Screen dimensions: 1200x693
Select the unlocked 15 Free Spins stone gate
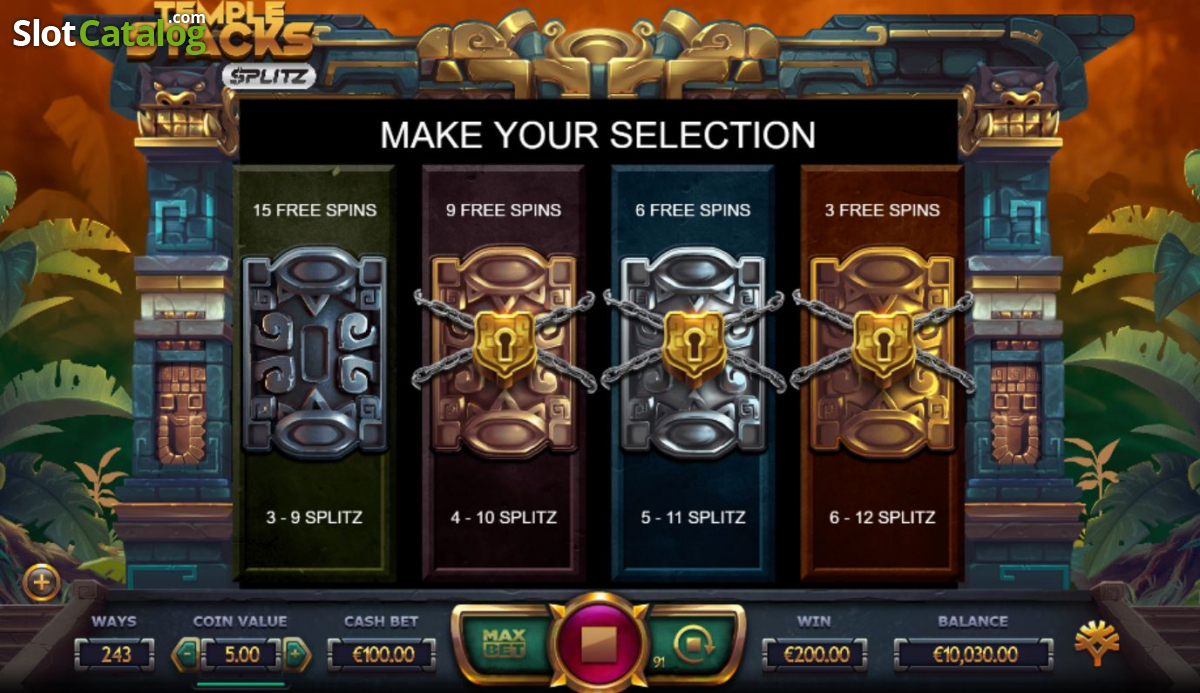(x=314, y=354)
